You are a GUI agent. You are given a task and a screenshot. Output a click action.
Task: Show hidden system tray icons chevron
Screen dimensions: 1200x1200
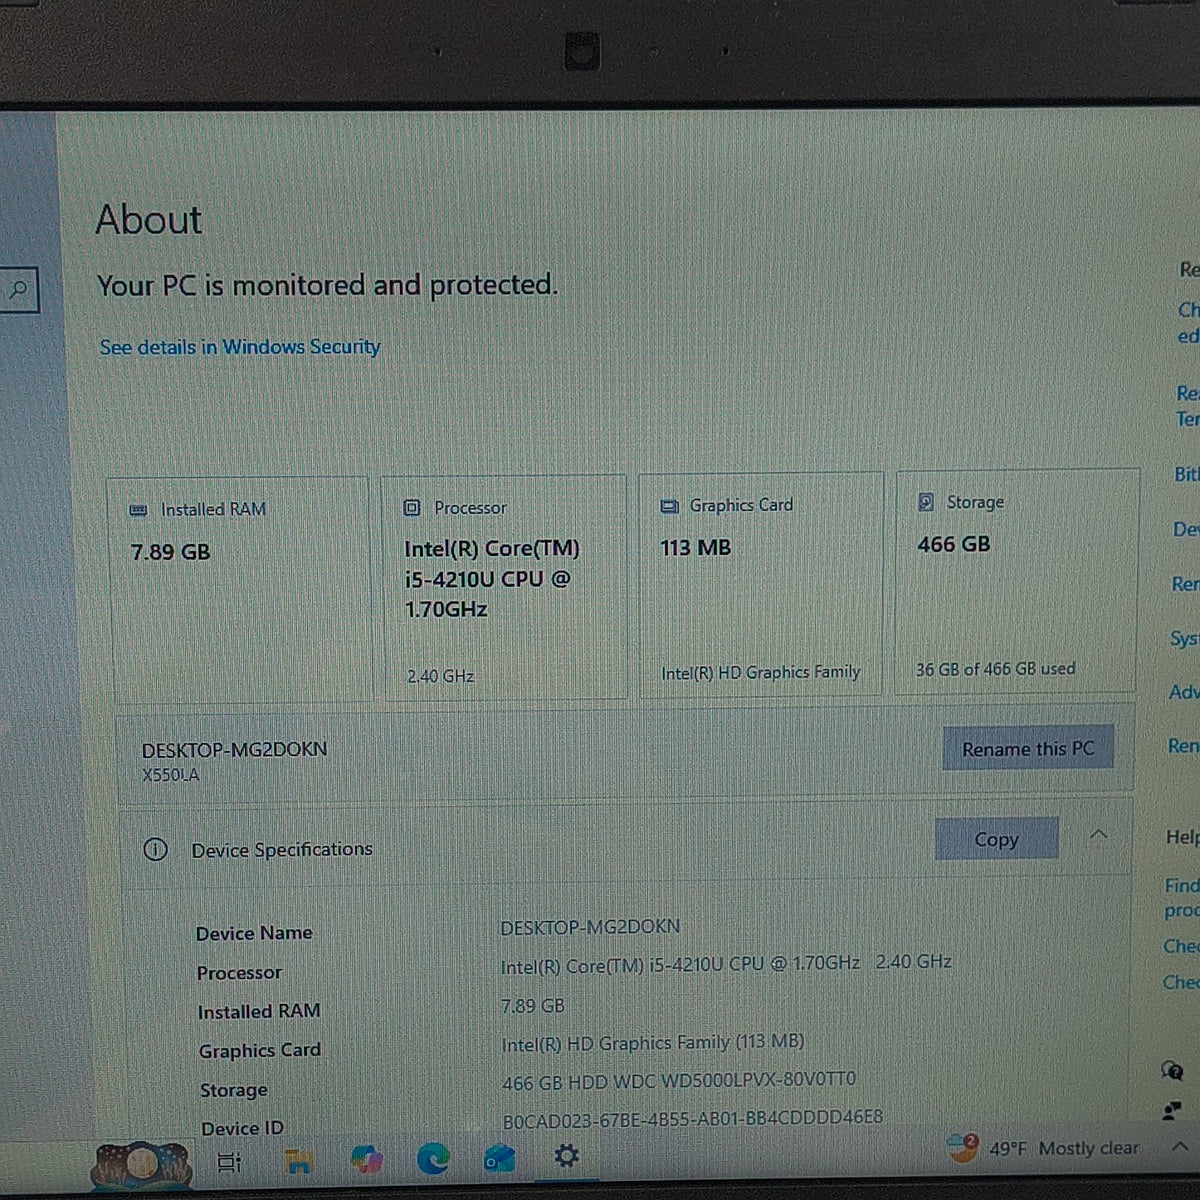[1180, 1146]
